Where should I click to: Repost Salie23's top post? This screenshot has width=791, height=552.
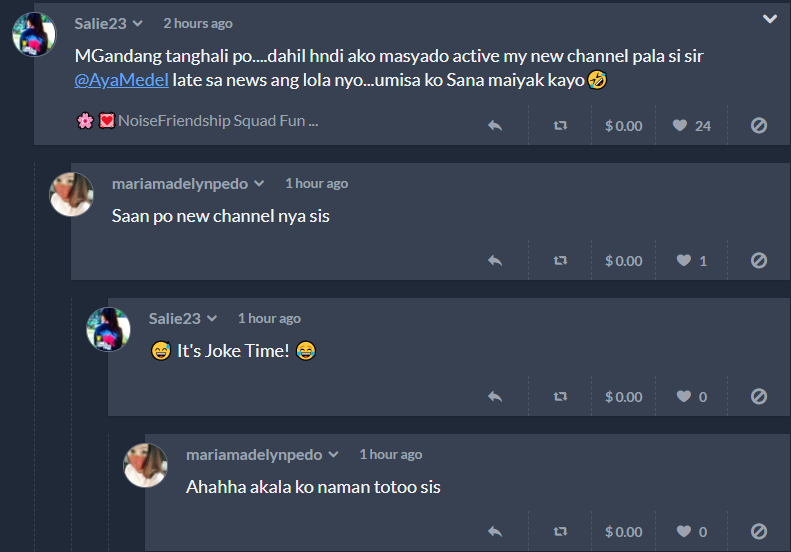pos(560,126)
